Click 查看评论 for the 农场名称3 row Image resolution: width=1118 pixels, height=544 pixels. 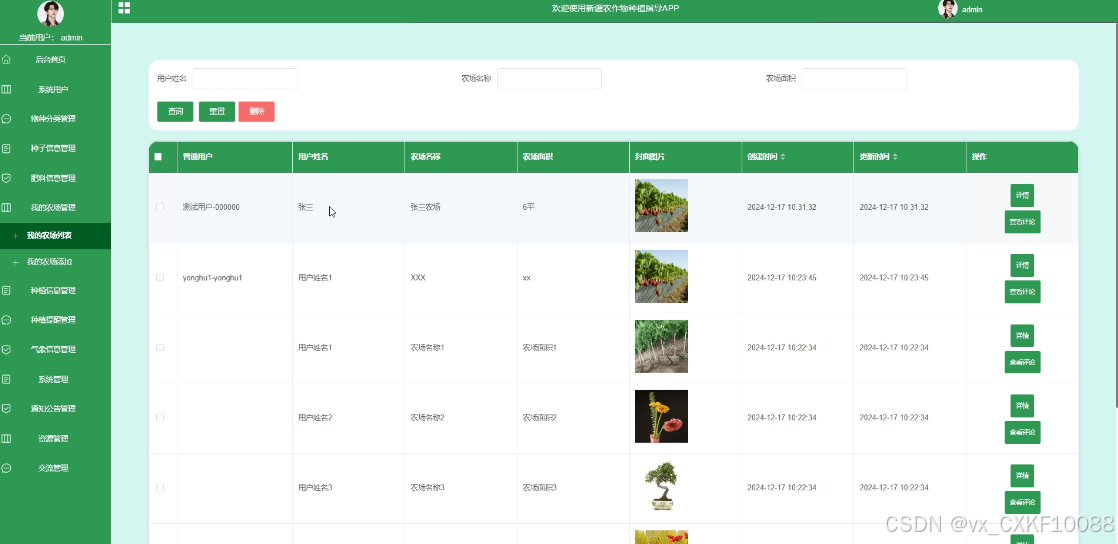(x=1022, y=502)
